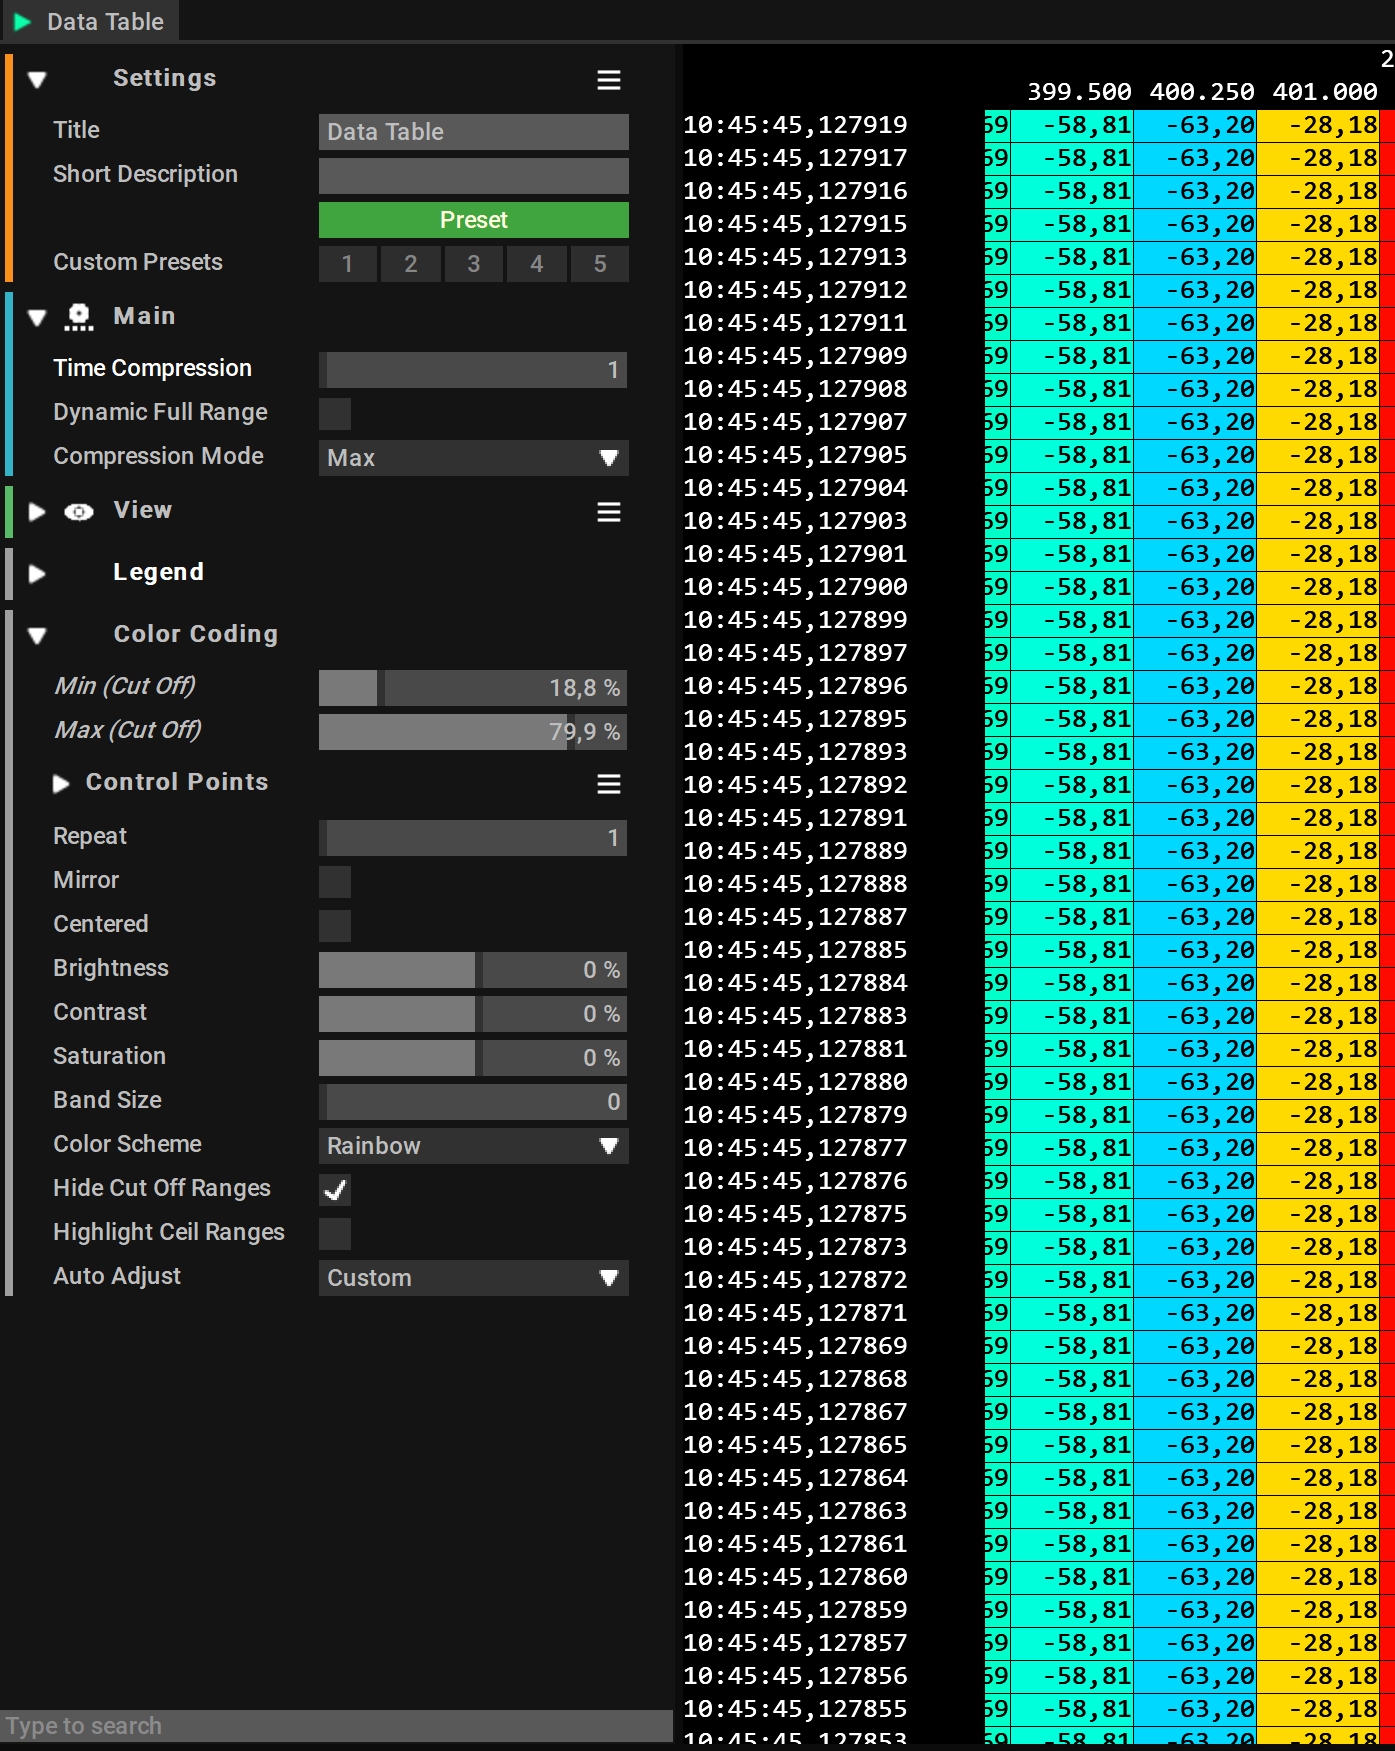Enable the Dynamic Full Range checkbox

pyautogui.click(x=335, y=413)
